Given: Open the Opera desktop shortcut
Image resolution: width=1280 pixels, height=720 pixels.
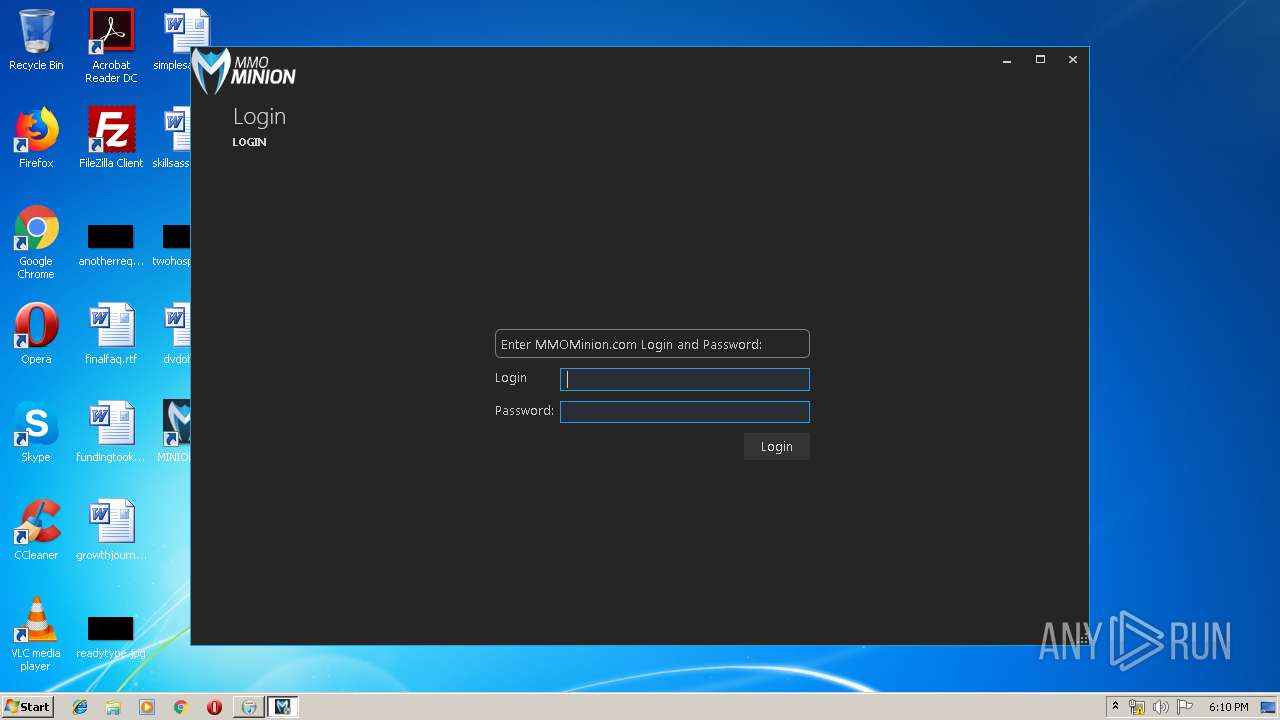Looking at the screenshot, I should click(x=36, y=334).
